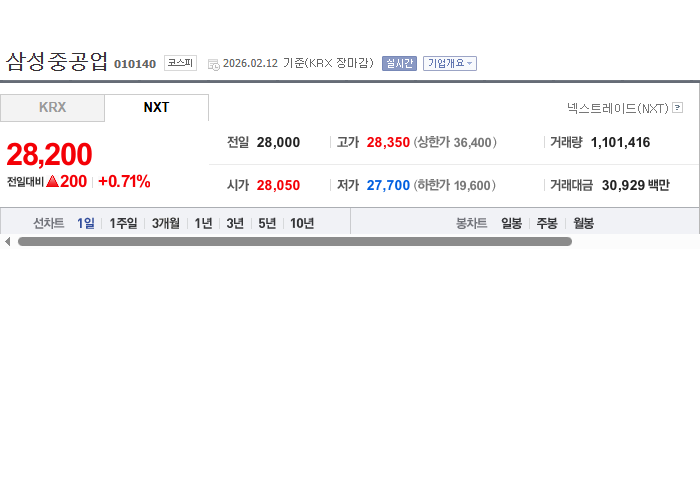Switch to the KRX tab
Screen dimensions: 700x490
[x=52, y=108]
